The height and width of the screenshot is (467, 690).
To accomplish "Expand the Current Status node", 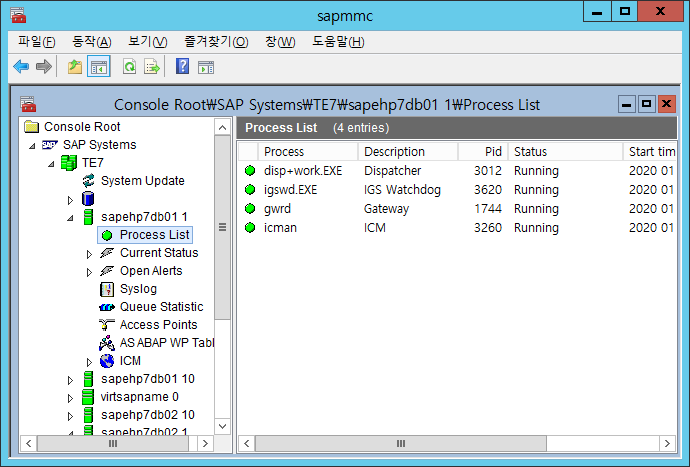I will pyautogui.click(x=89, y=254).
